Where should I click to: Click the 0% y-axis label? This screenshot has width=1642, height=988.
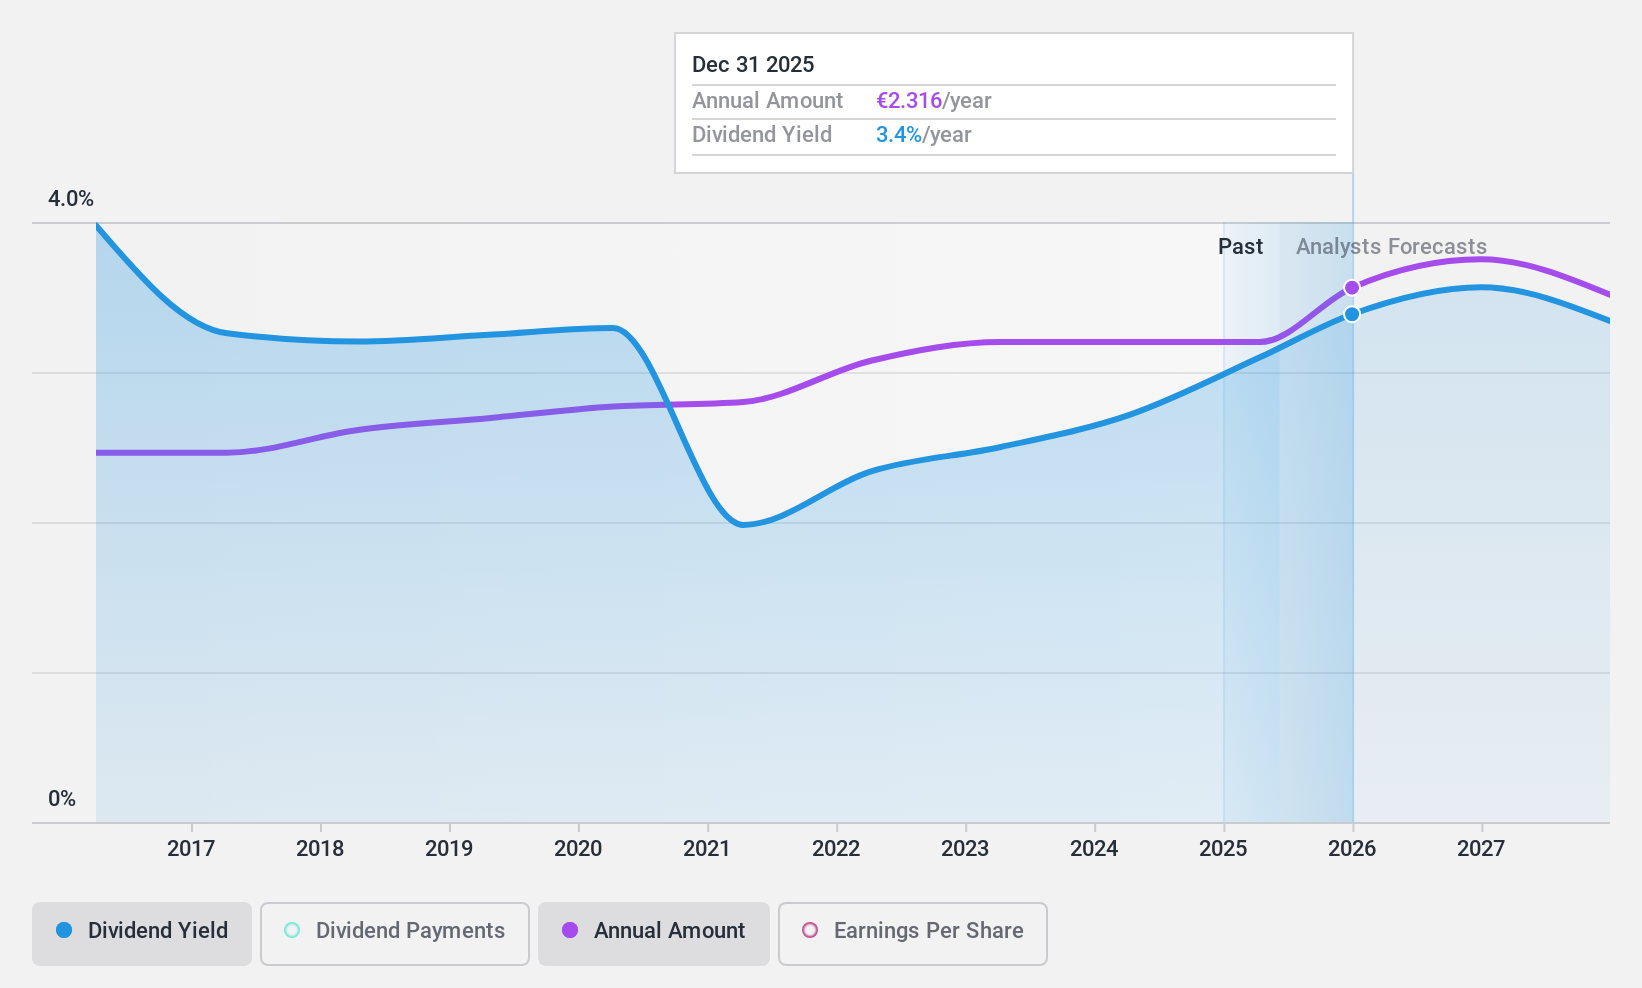(62, 799)
